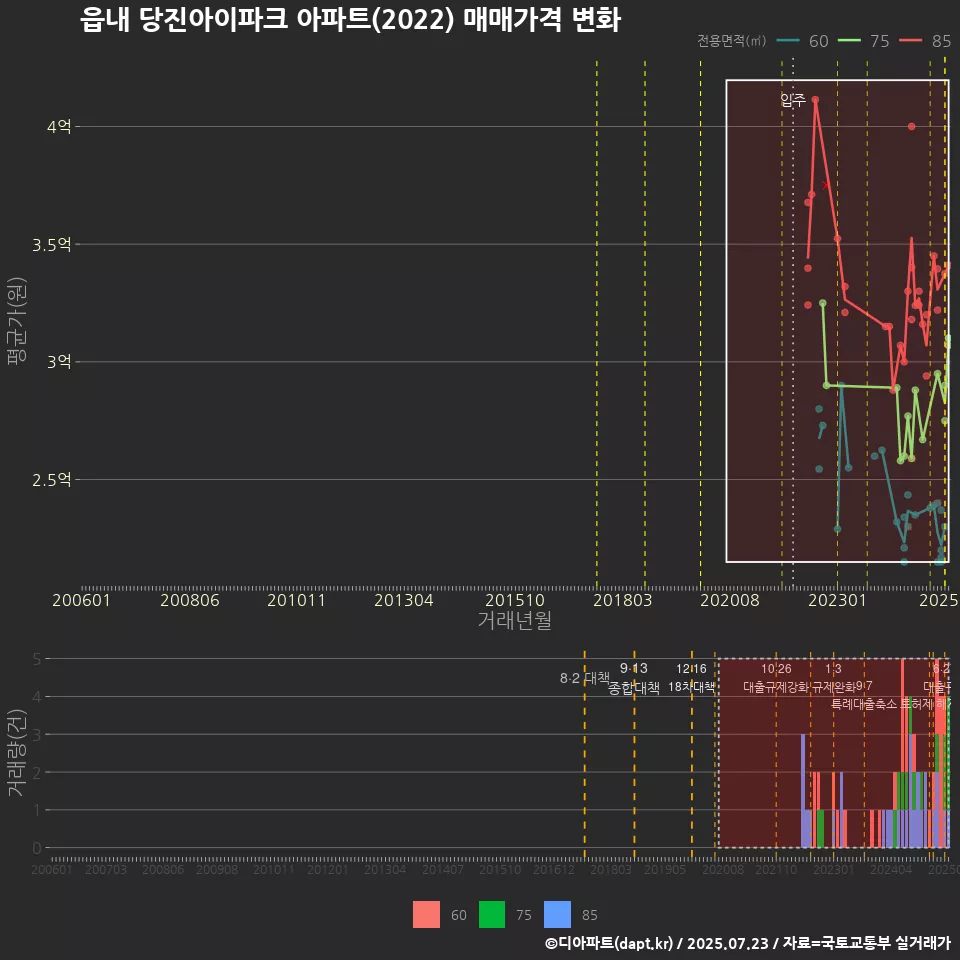Click the green 75 swatch in bottom legend
Screen dimensions: 960x960
click(492, 914)
